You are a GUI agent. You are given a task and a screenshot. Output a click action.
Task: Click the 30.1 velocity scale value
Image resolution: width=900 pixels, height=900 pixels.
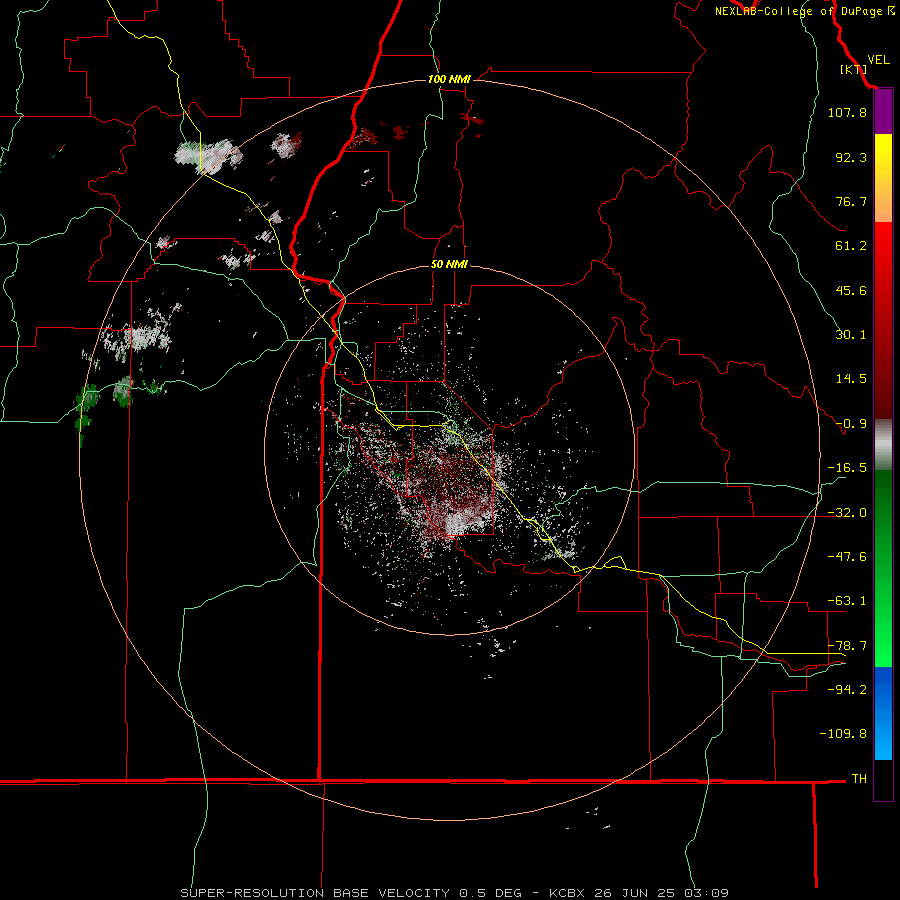tap(851, 335)
